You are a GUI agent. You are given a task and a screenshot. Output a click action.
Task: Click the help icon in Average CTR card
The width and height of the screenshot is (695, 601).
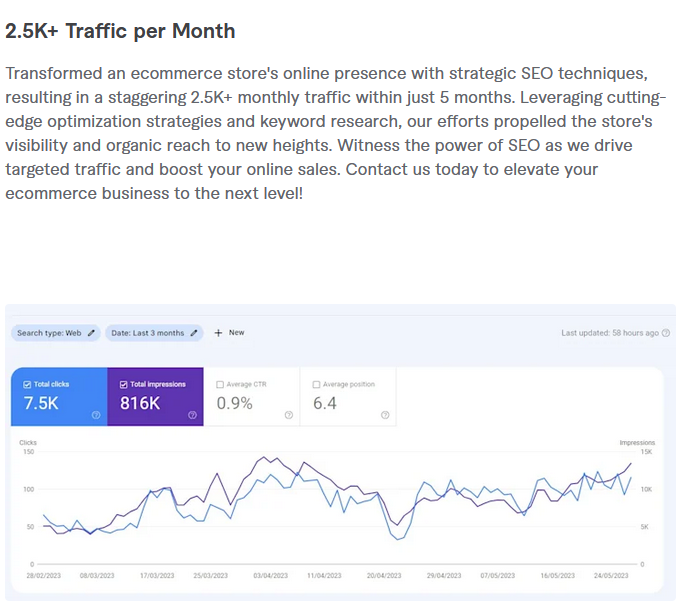[288, 414]
